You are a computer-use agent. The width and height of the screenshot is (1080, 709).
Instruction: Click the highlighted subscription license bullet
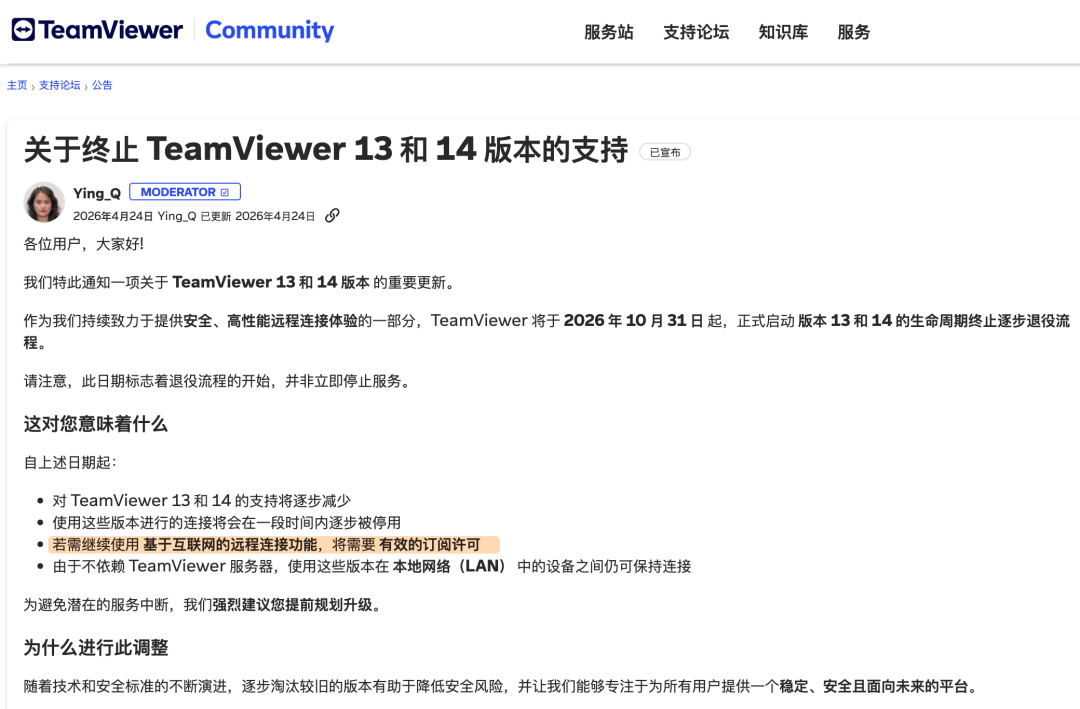click(x=273, y=544)
